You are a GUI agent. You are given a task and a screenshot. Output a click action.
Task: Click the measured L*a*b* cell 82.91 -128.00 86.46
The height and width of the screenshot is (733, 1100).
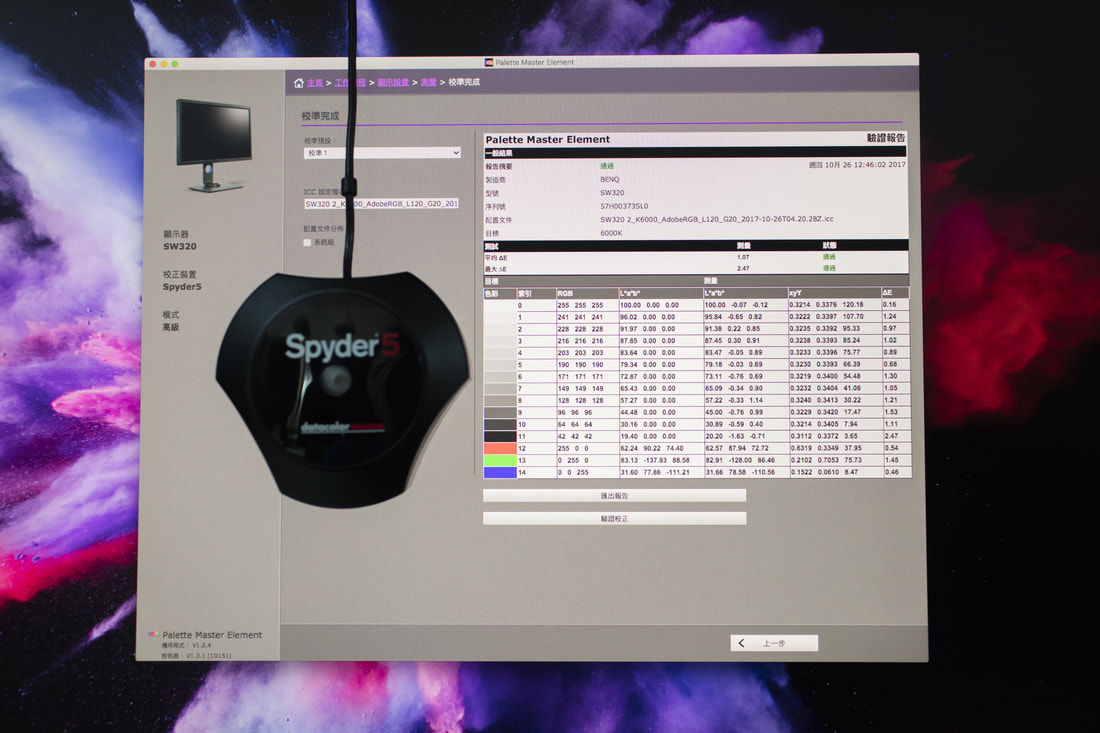[x=739, y=460]
